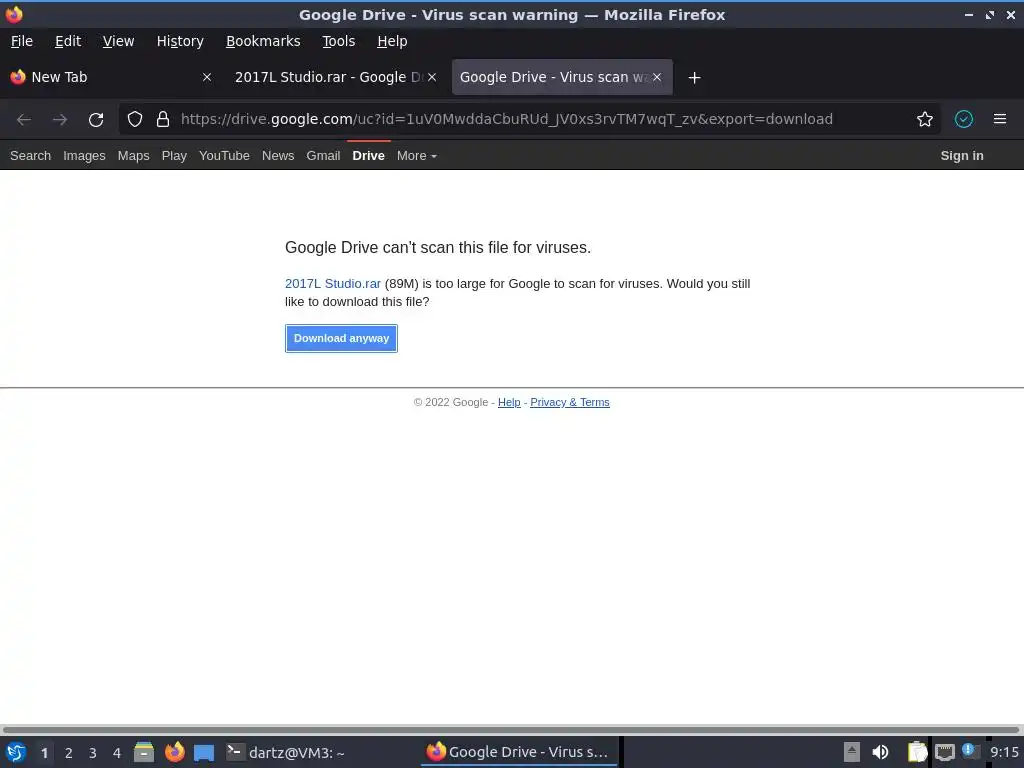Go back to the previous page
This screenshot has height=768, width=1024.
[24, 119]
